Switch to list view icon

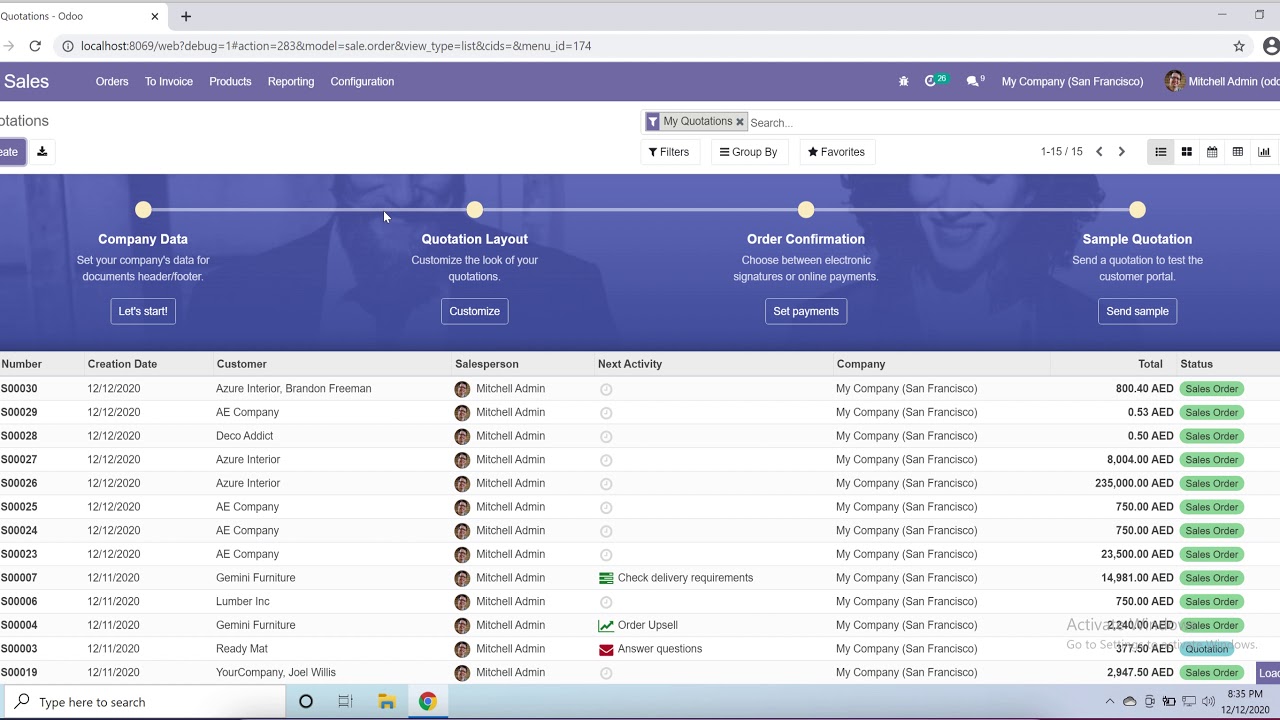click(1160, 152)
